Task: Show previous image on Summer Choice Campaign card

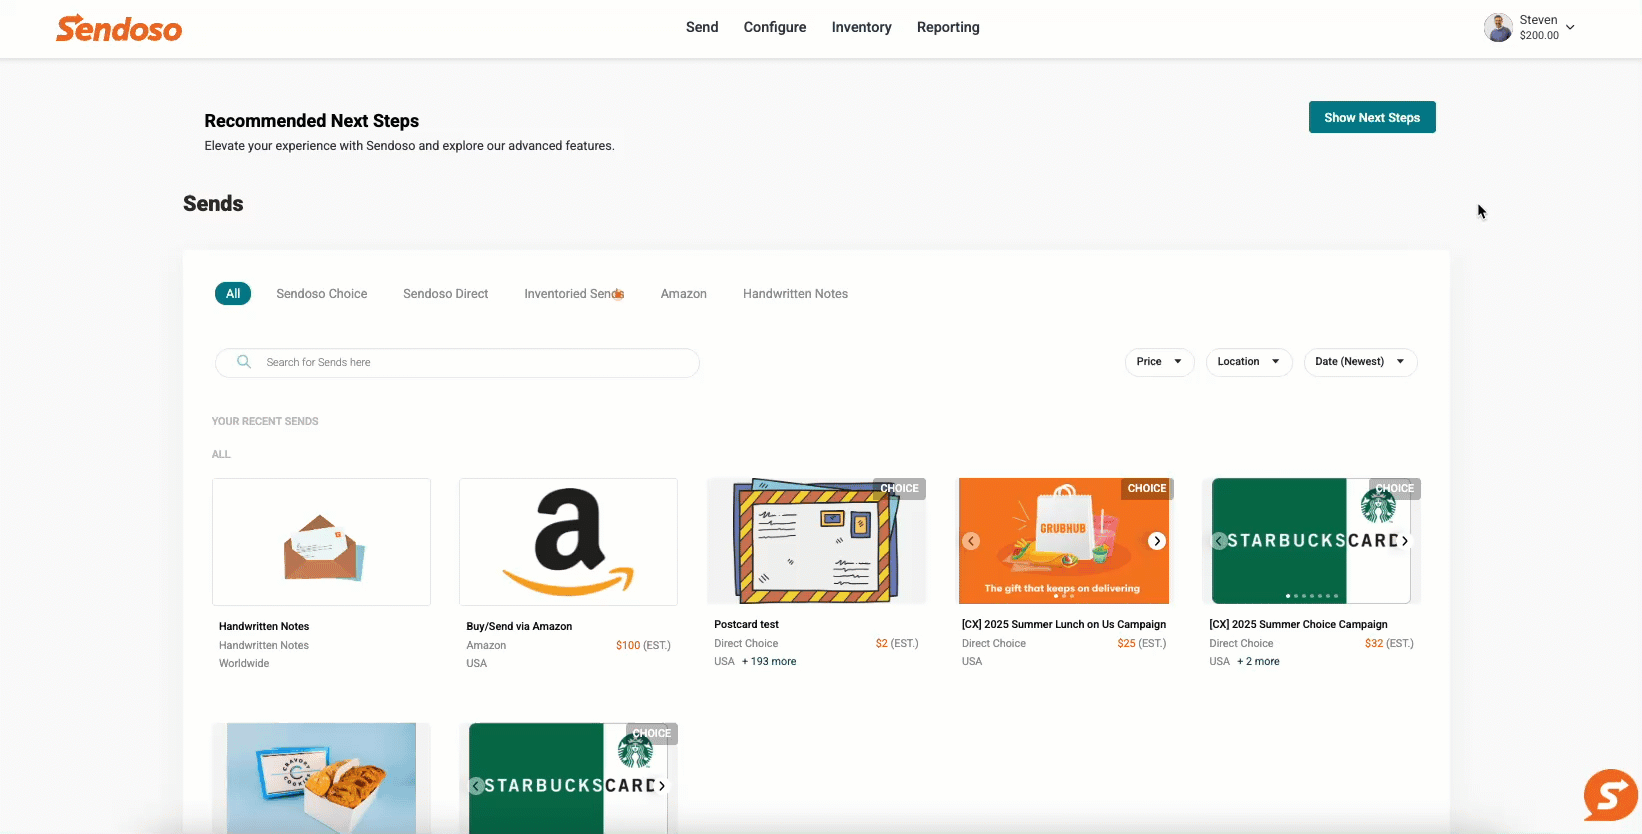Action: (x=1219, y=541)
